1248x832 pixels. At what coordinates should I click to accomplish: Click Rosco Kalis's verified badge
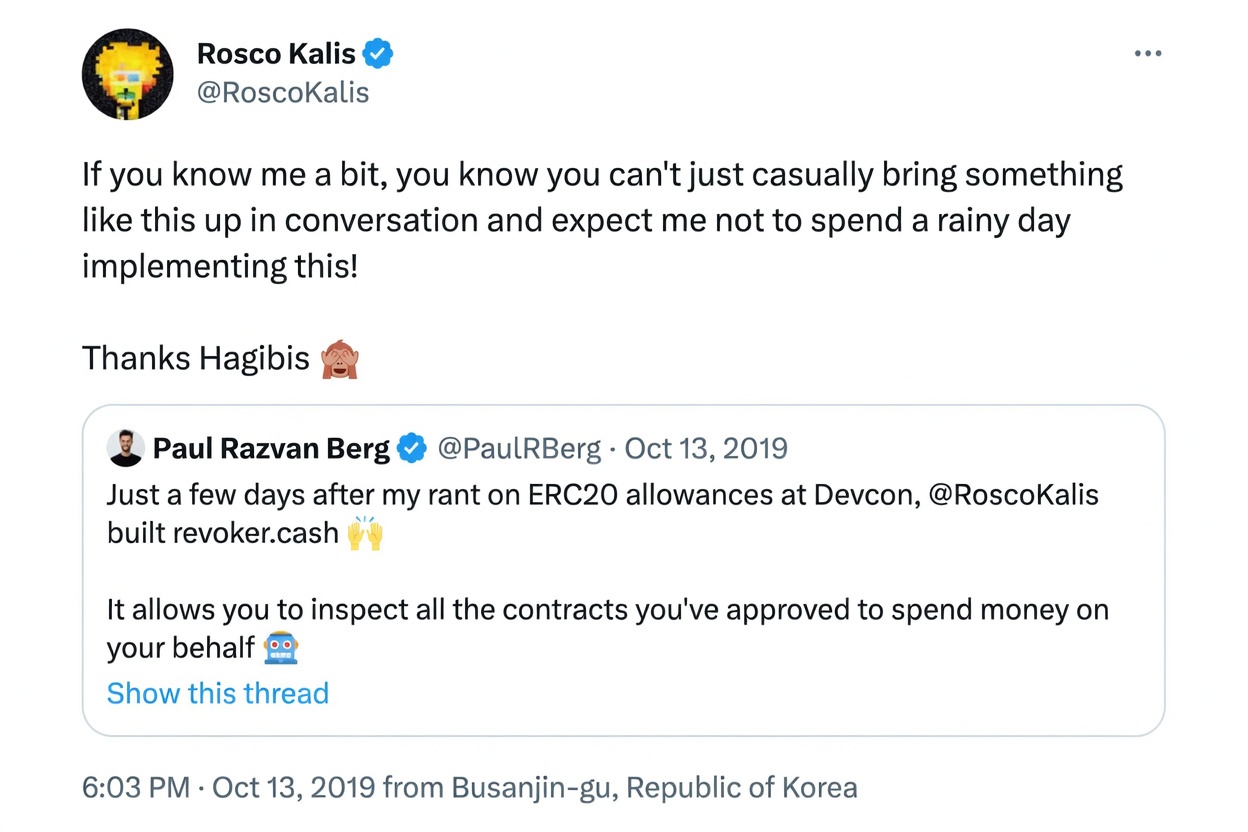(377, 53)
